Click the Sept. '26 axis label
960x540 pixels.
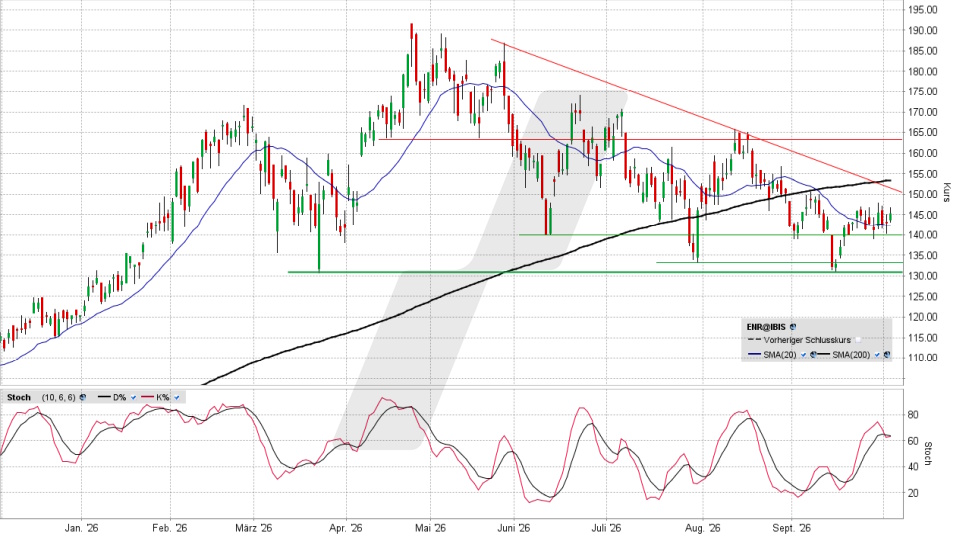tap(792, 528)
